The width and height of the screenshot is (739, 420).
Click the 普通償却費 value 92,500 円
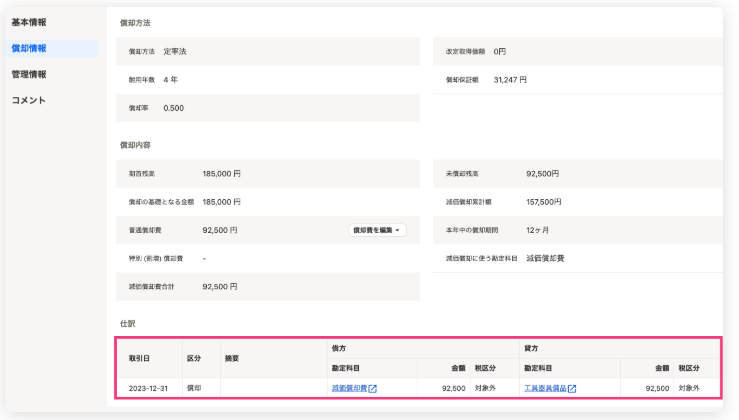point(220,230)
